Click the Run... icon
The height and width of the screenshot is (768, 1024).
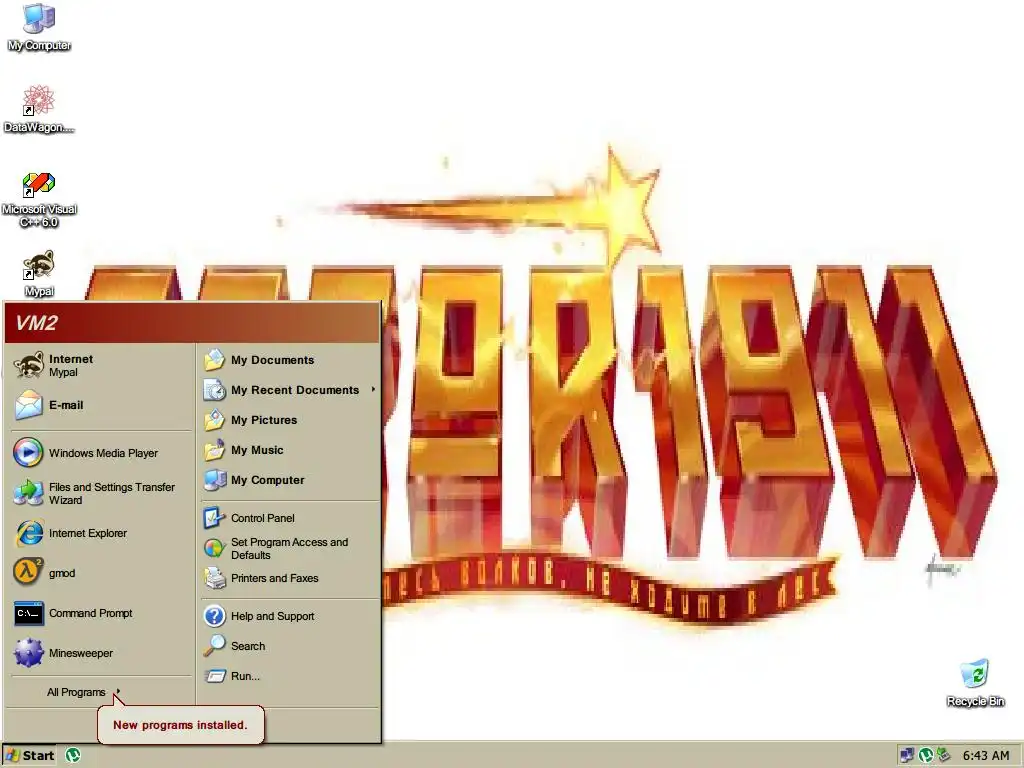click(214, 676)
